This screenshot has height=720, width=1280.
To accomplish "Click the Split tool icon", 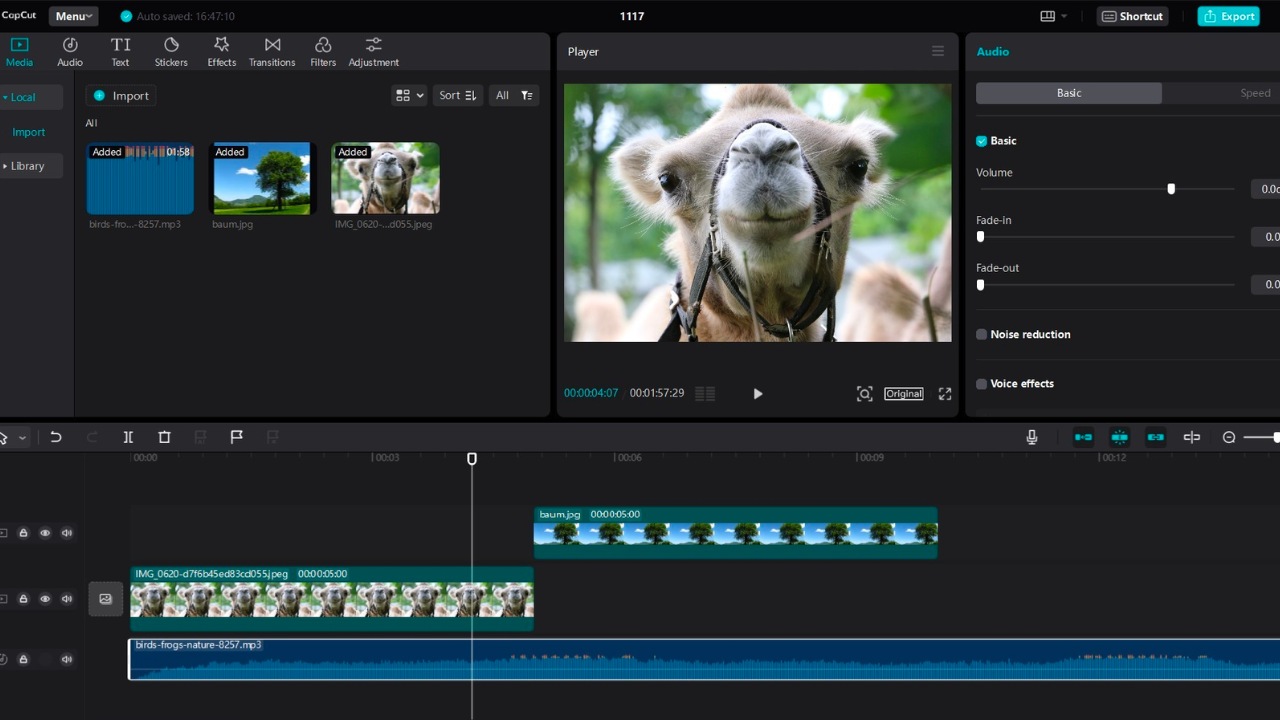I will click(128, 437).
